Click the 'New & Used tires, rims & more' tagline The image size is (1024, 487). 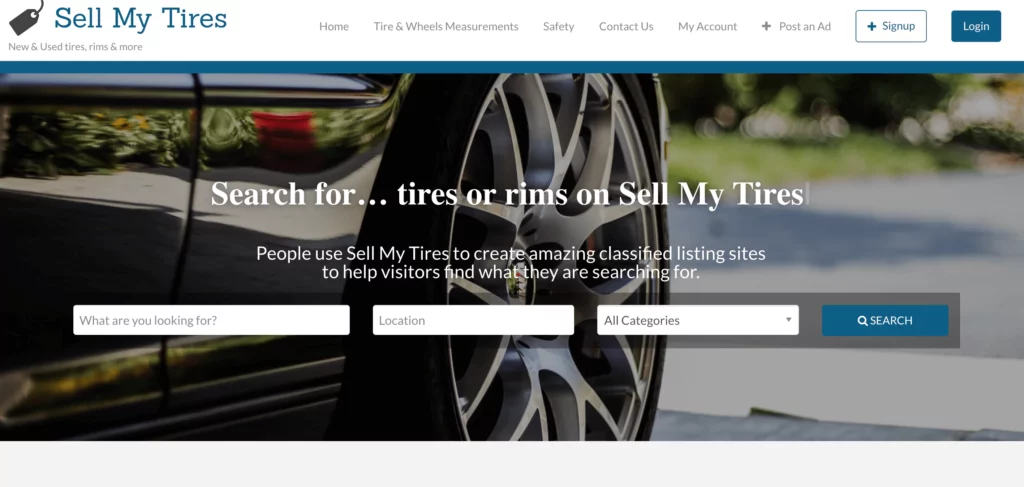(x=75, y=47)
